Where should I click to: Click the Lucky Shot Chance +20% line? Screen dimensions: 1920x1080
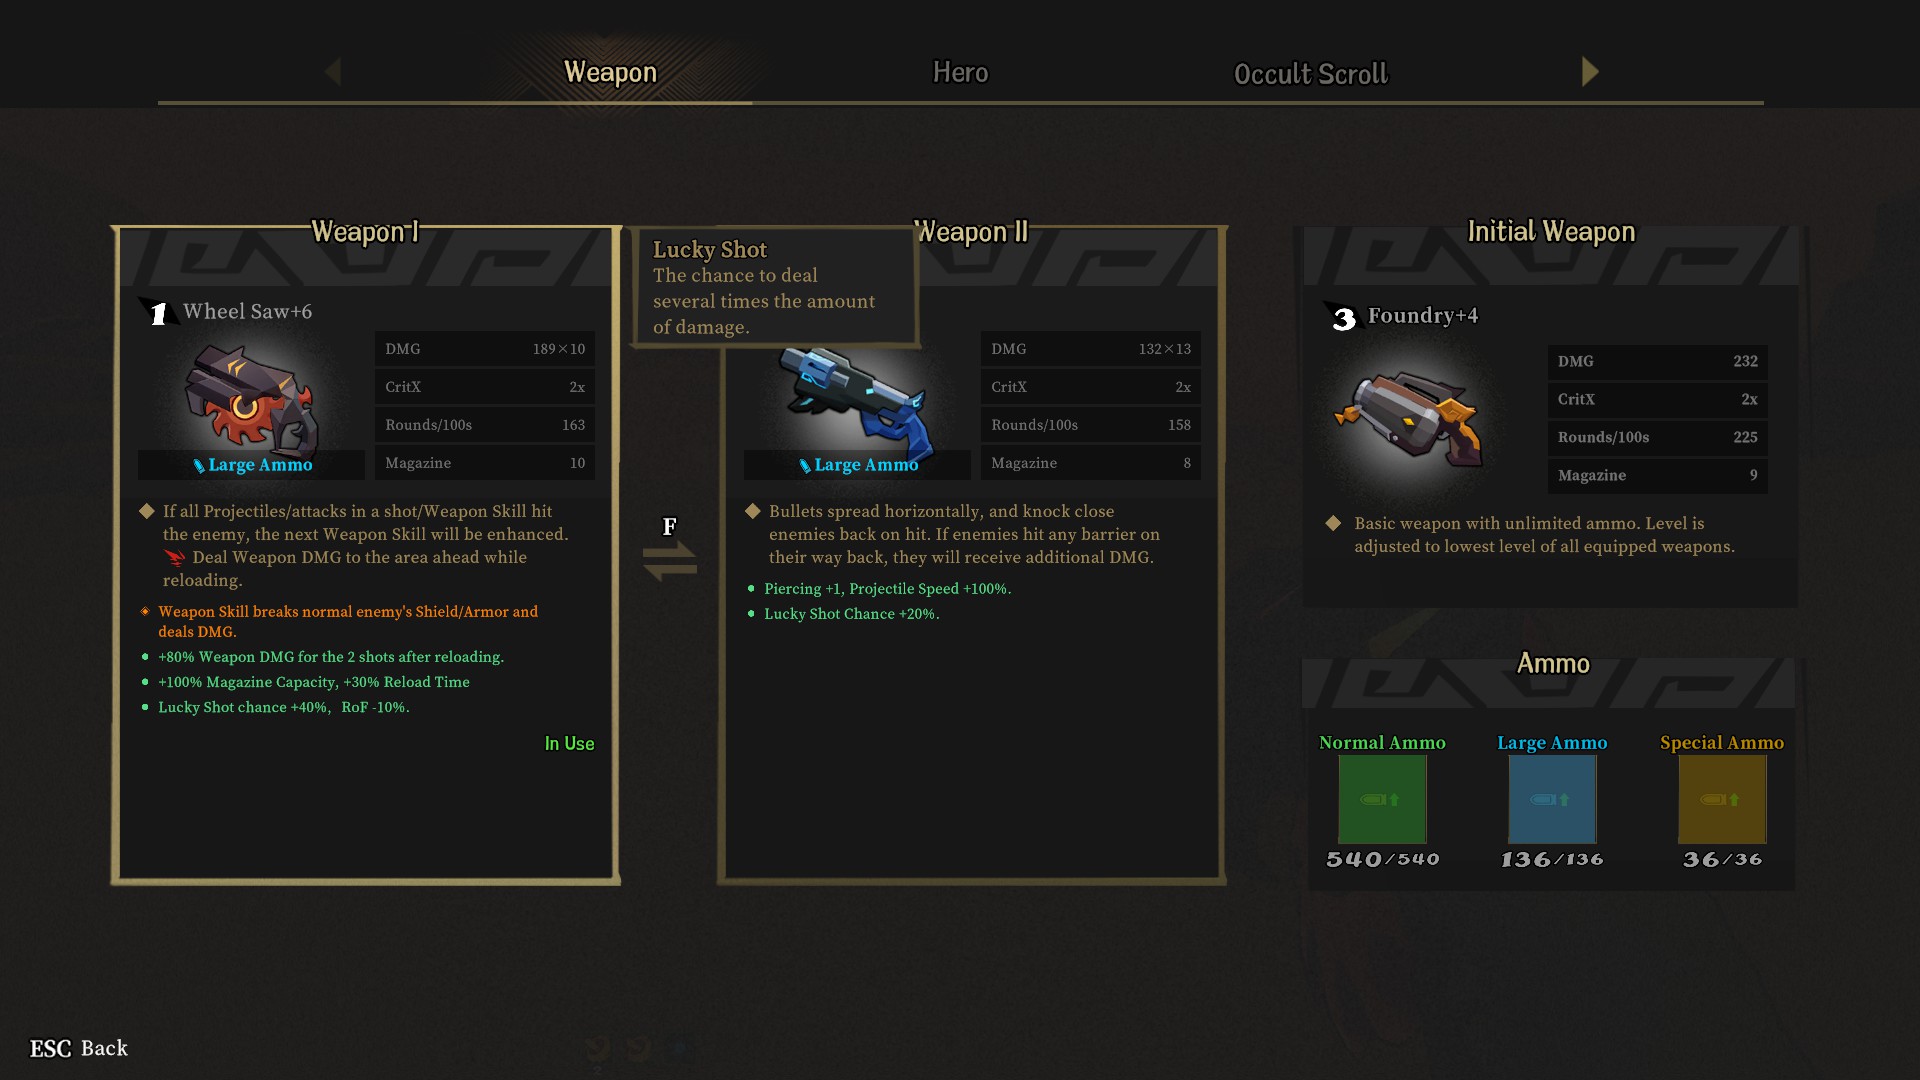click(851, 614)
